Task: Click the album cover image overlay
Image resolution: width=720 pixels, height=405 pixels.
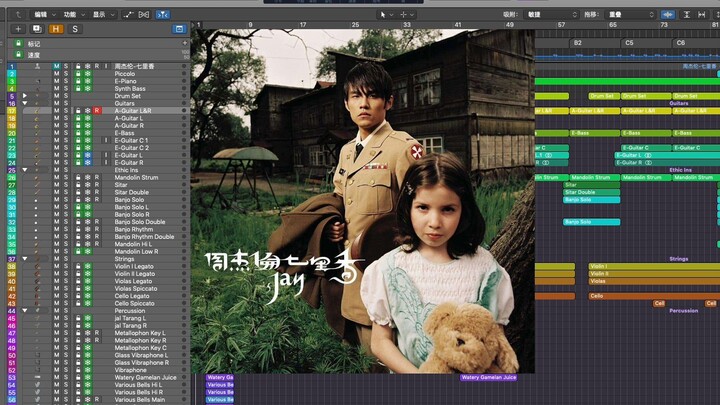Action: (x=363, y=201)
